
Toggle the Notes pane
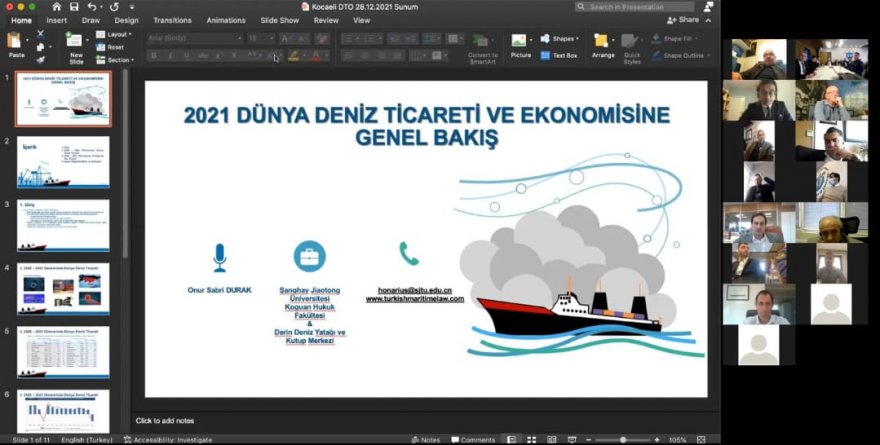point(425,439)
